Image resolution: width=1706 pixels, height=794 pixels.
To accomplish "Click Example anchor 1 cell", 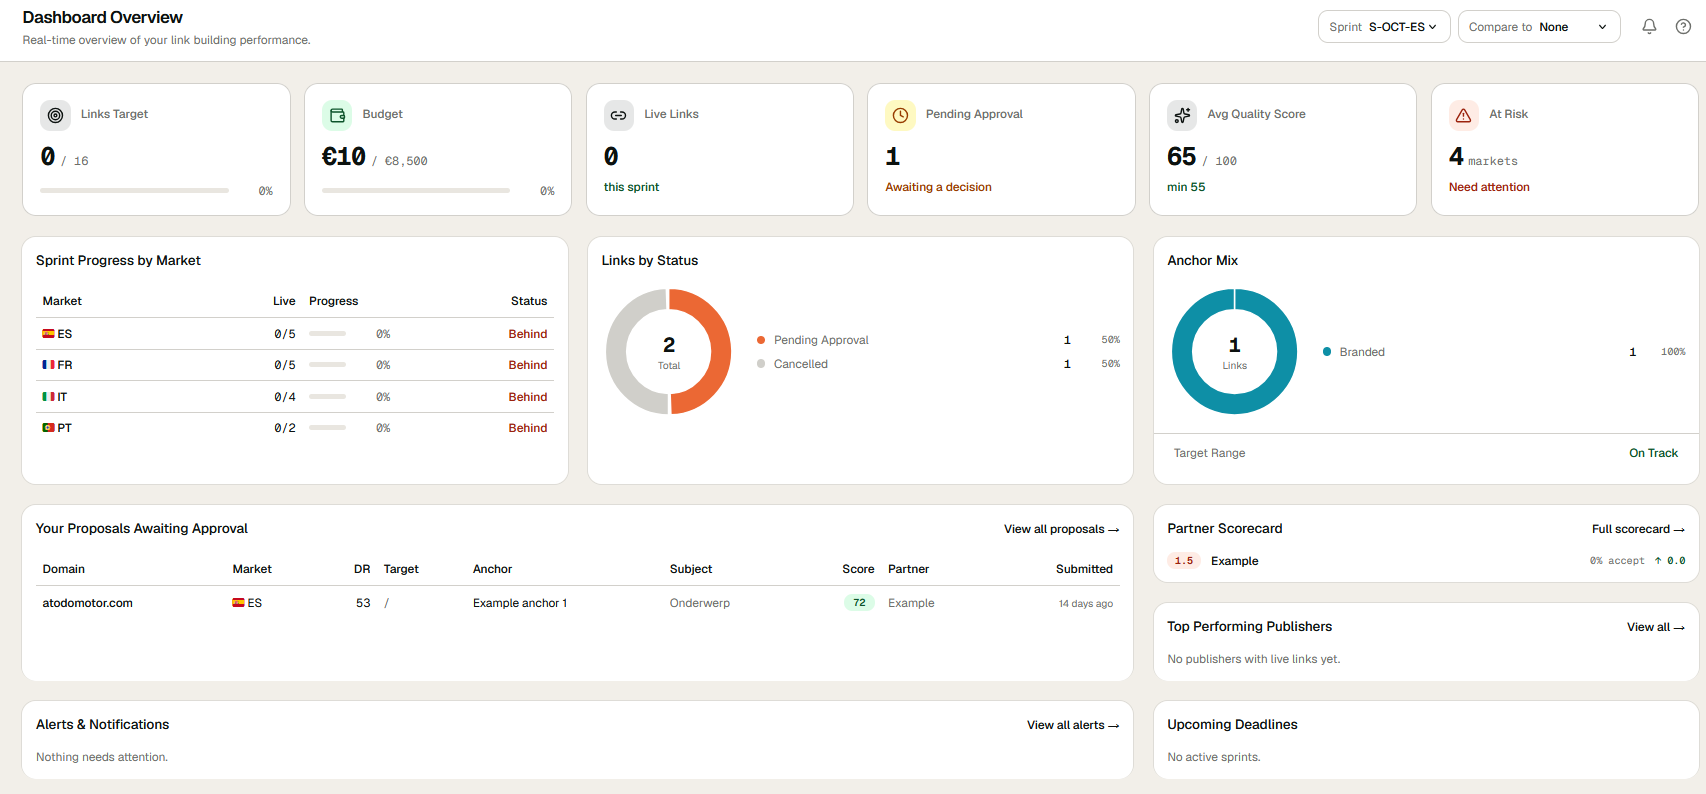I will tap(520, 603).
